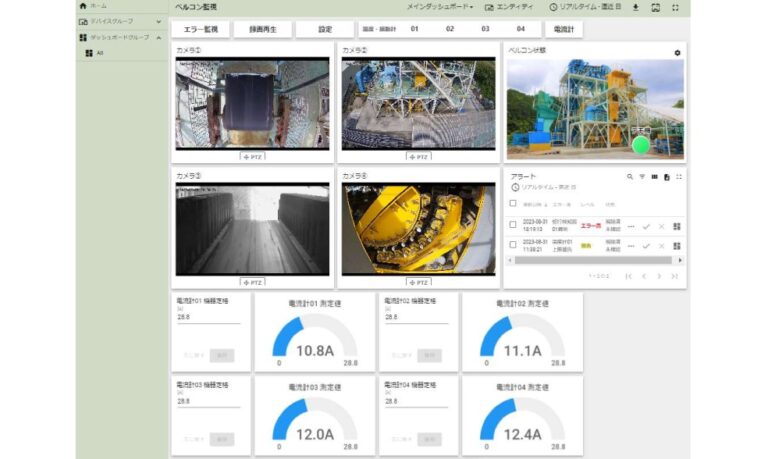This screenshot has height=459, width=768.
Task: Toggle the select-all checkbox in the alarms header
Action: [513, 203]
